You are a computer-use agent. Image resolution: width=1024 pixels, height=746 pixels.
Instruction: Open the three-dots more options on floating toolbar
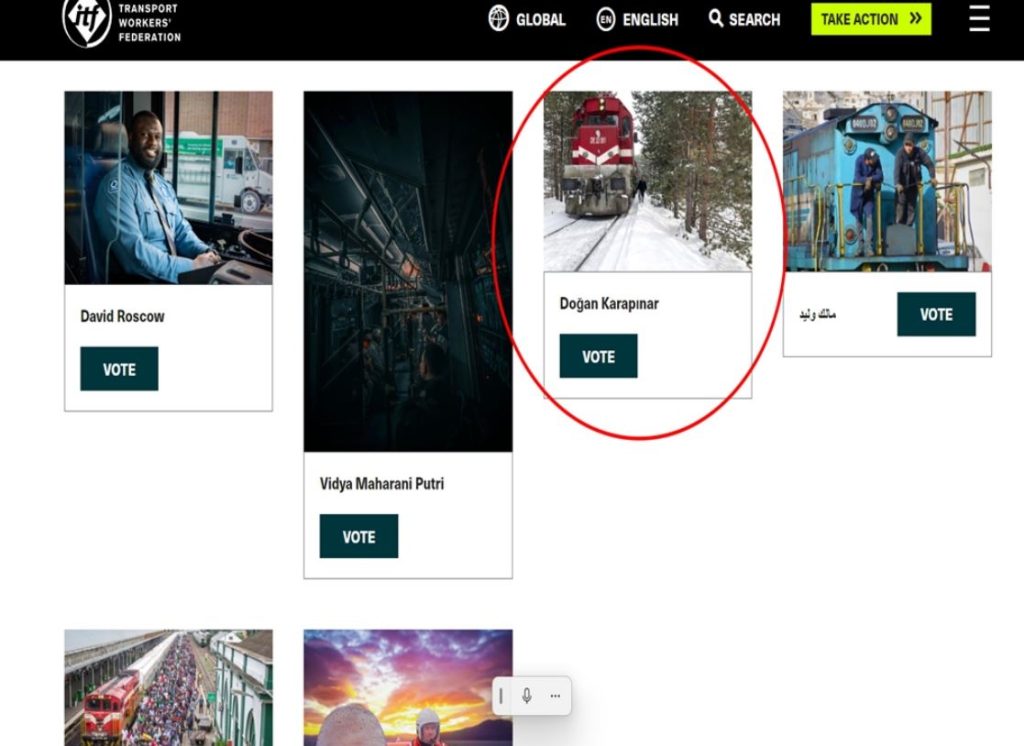[x=555, y=696]
